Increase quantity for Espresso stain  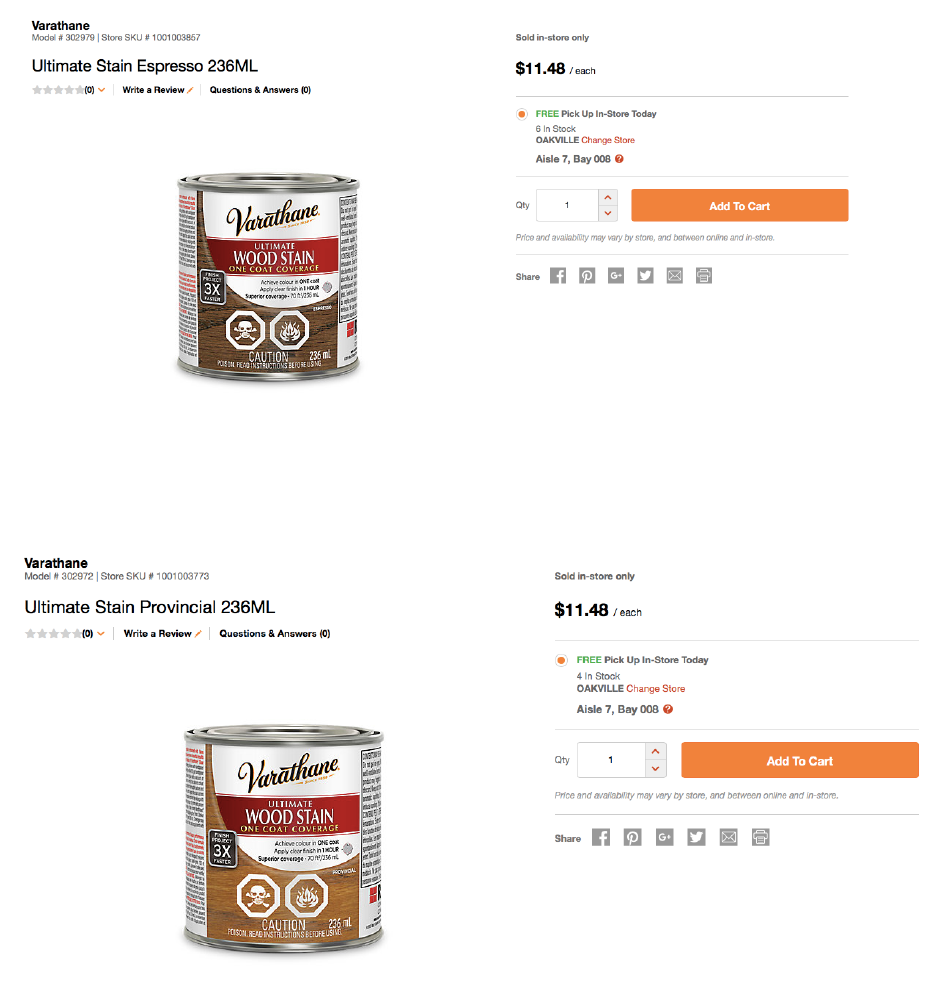pos(608,198)
